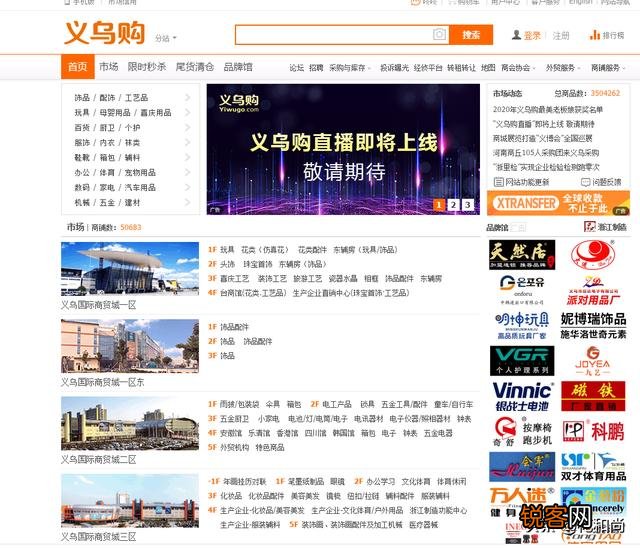640x548 pixels.
Task: Open the VGR personal care brand logo
Action: pos(522,361)
